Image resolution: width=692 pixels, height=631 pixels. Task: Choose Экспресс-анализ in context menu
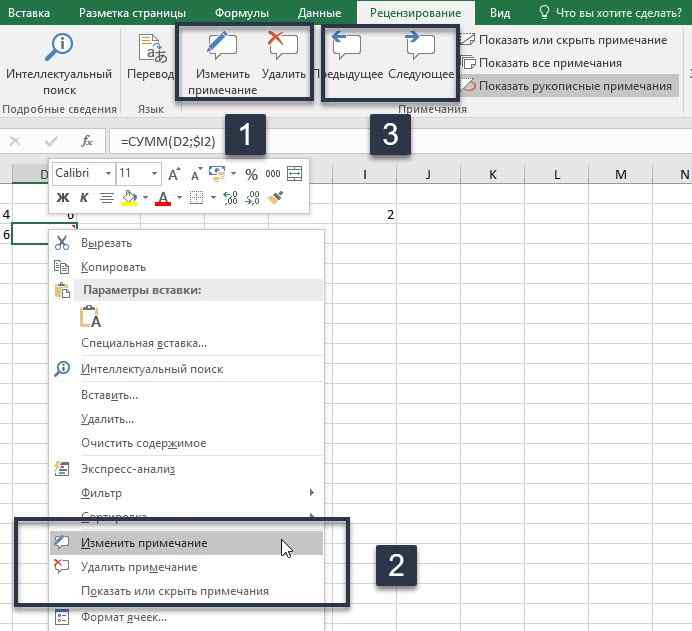(187, 469)
